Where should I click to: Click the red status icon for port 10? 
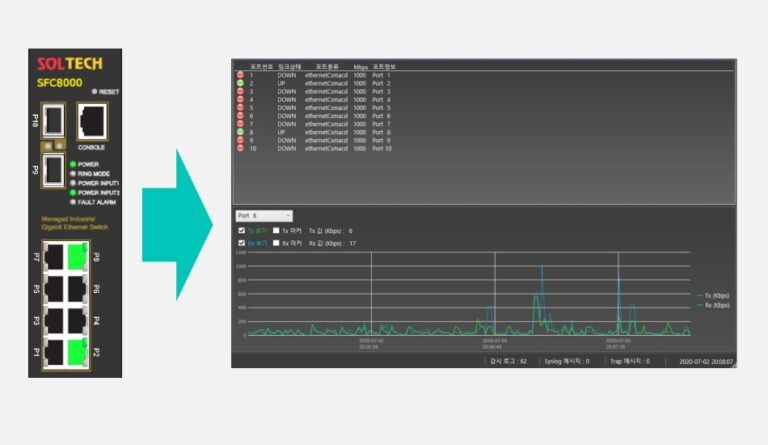coord(240,148)
